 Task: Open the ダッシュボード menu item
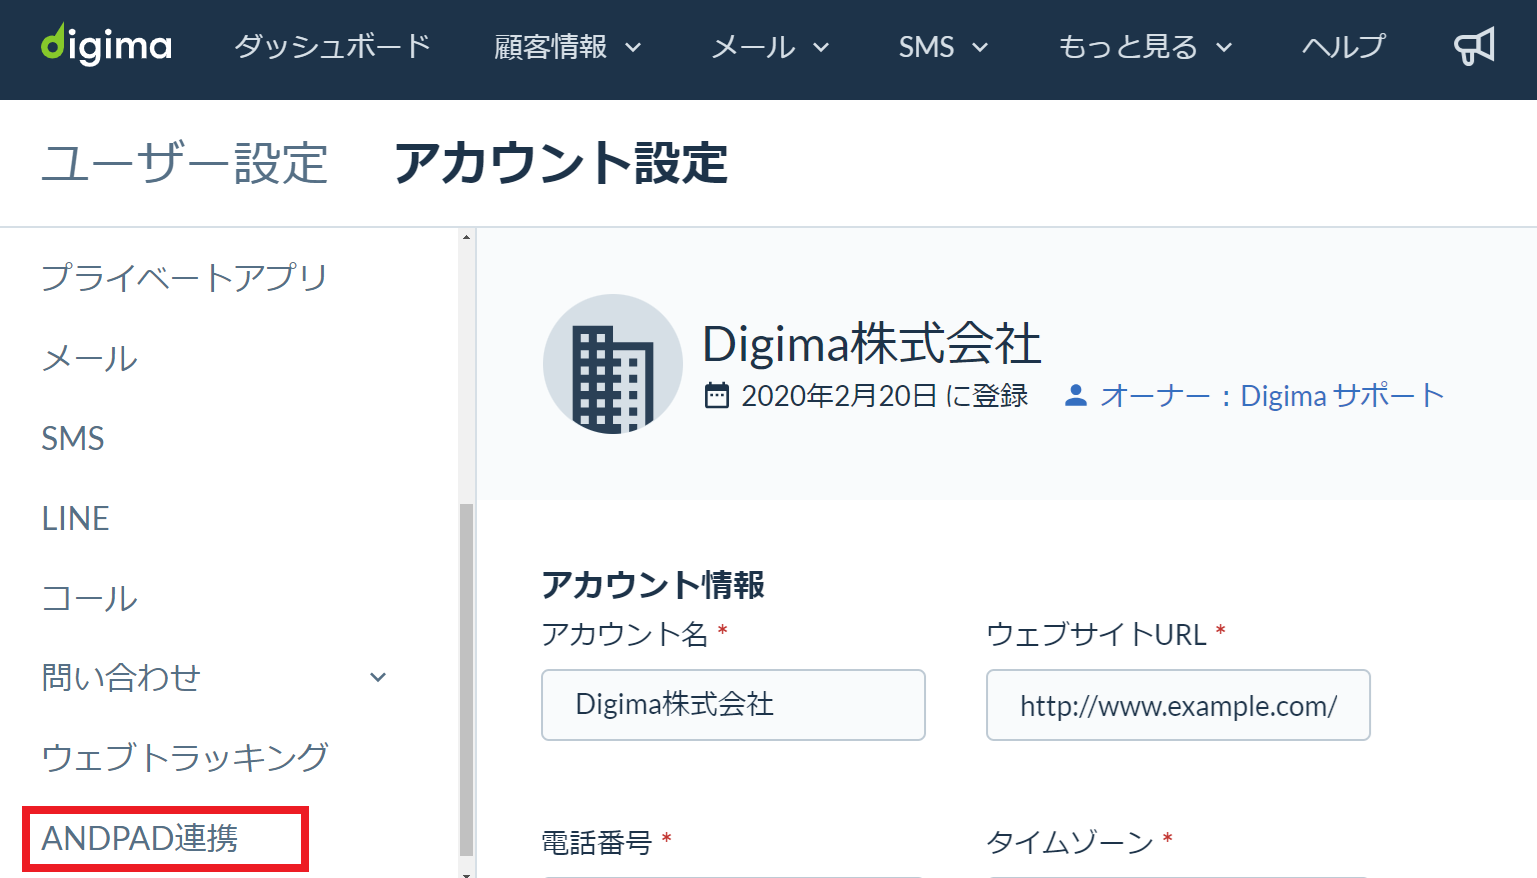332,46
